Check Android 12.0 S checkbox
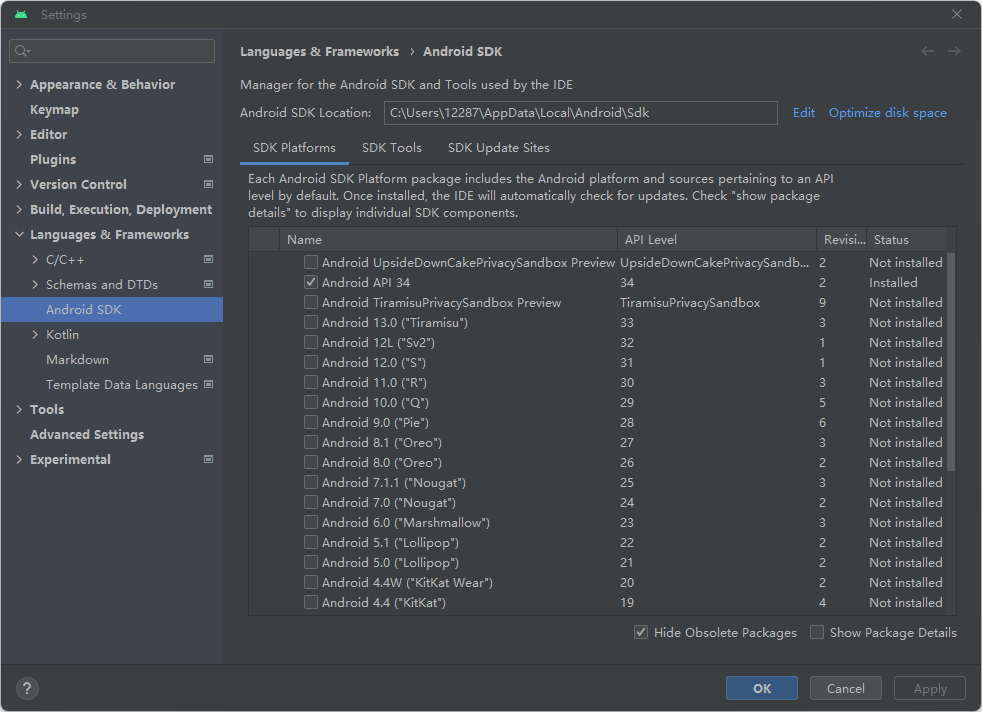The width and height of the screenshot is (982, 712). (x=311, y=362)
